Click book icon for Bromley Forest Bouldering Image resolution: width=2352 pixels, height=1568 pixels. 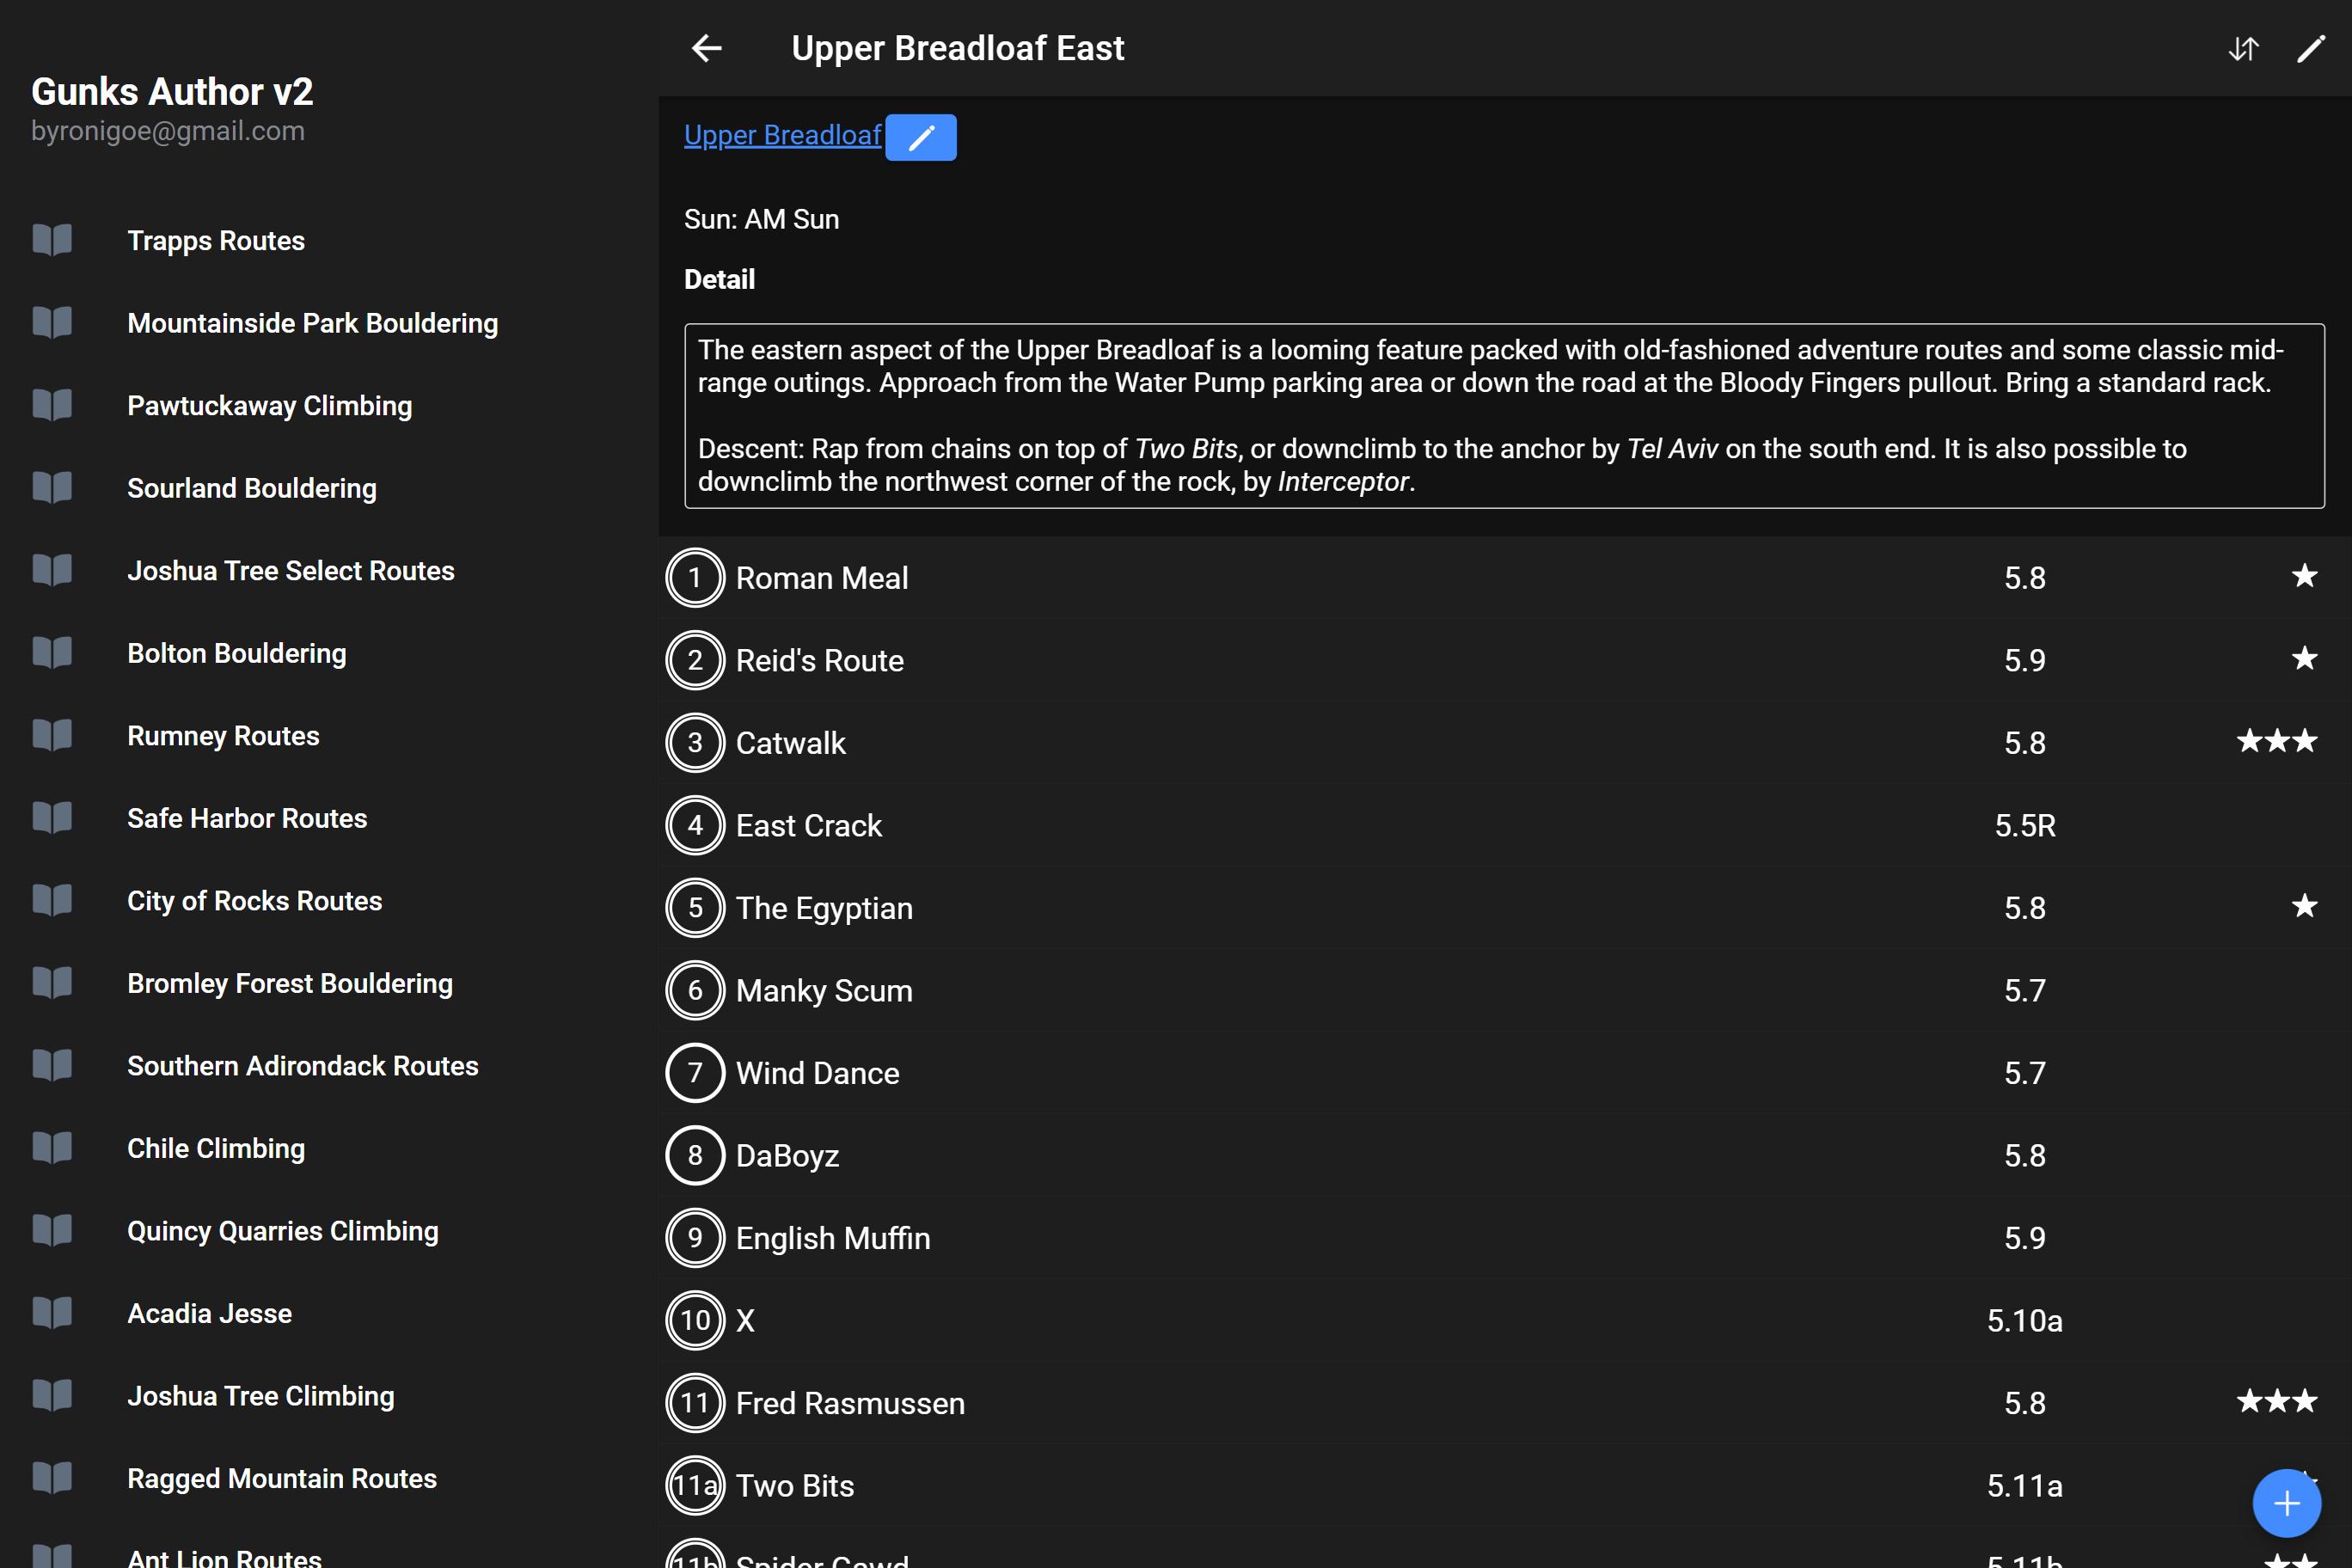click(52, 982)
